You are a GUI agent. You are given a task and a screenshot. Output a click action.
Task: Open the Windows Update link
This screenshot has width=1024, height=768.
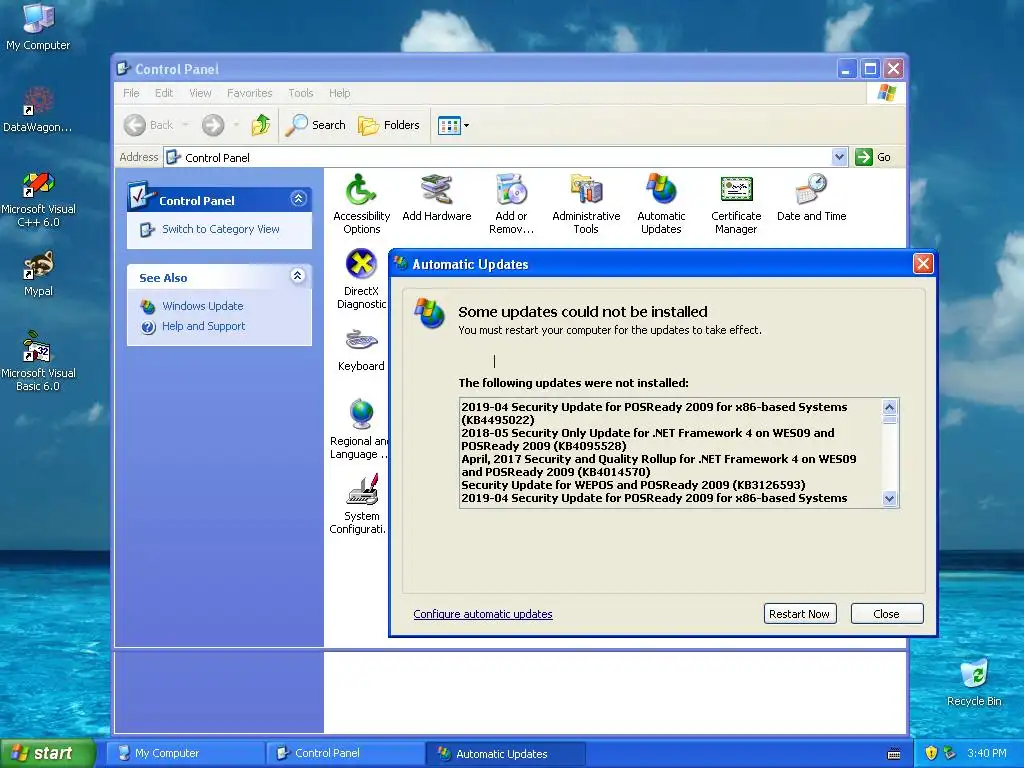click(x=202, y=306)
